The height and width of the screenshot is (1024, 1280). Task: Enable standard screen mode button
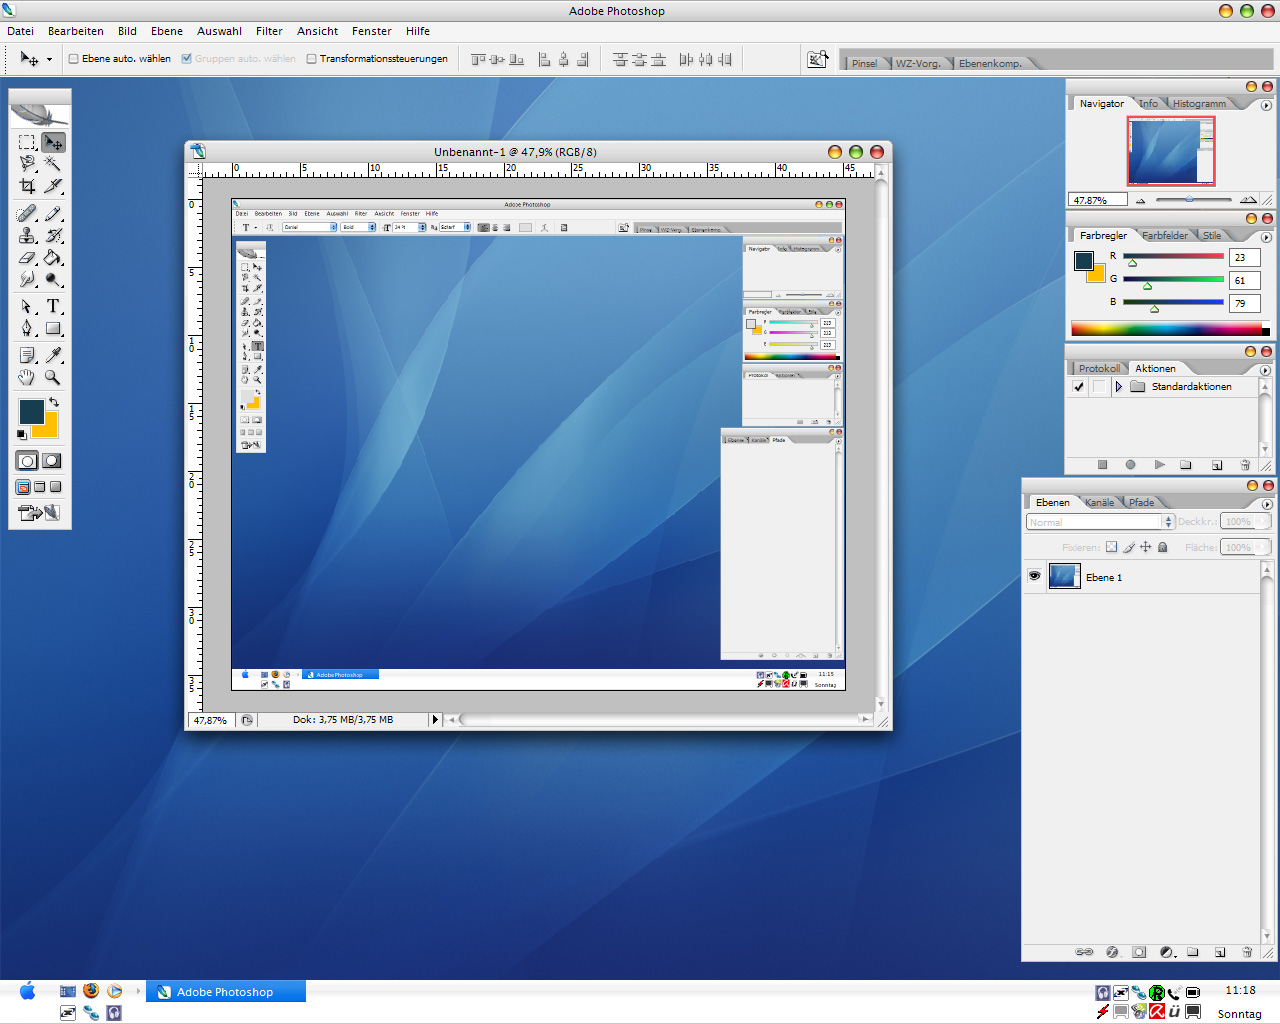(x=23, y=487)
